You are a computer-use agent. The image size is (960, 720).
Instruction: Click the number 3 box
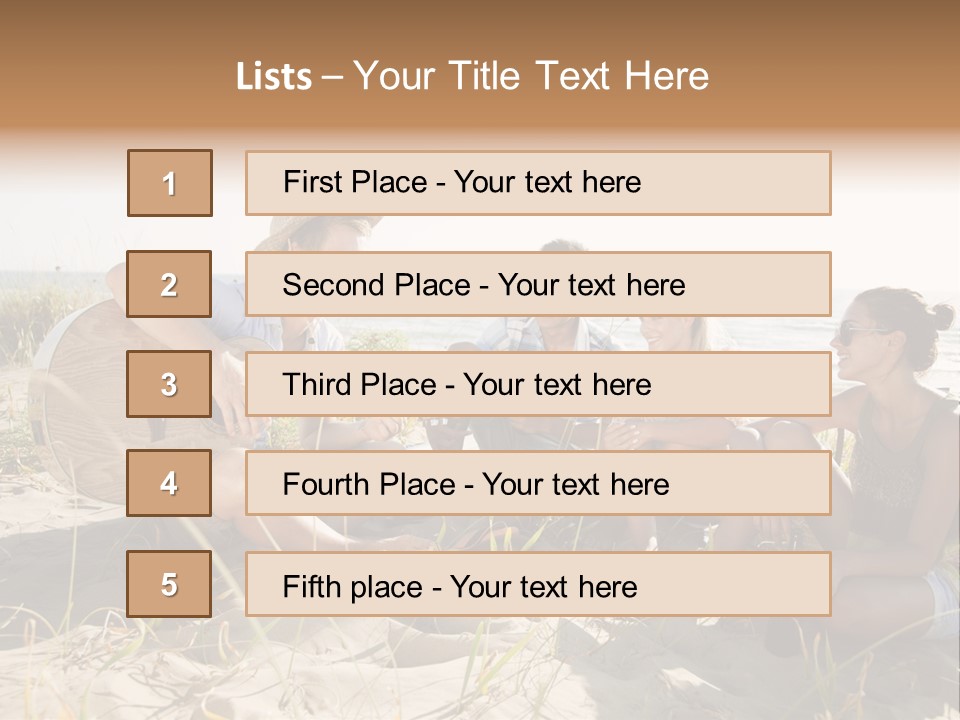(x=170, y=384)
